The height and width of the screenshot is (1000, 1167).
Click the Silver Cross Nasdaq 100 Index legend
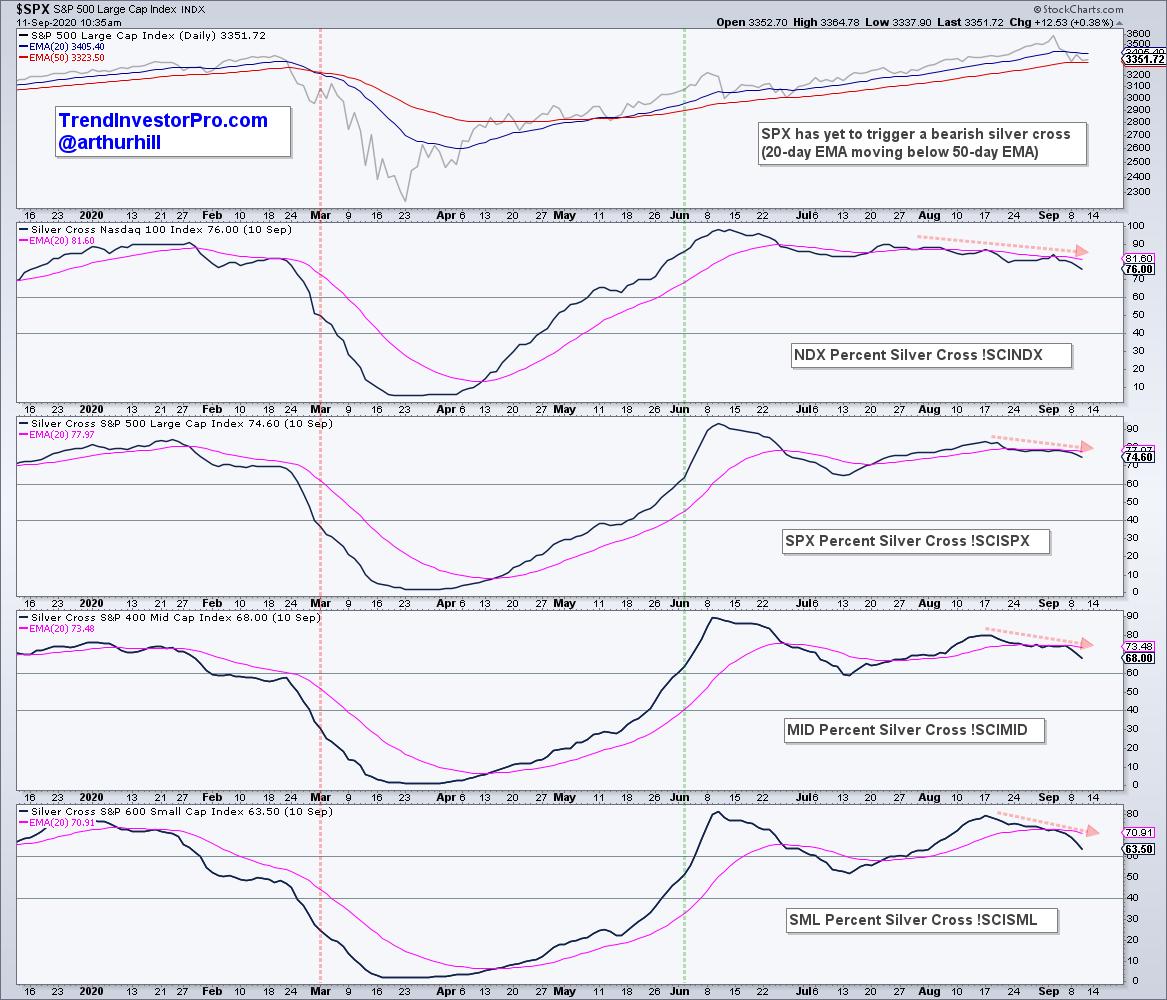tap(156, 230)
